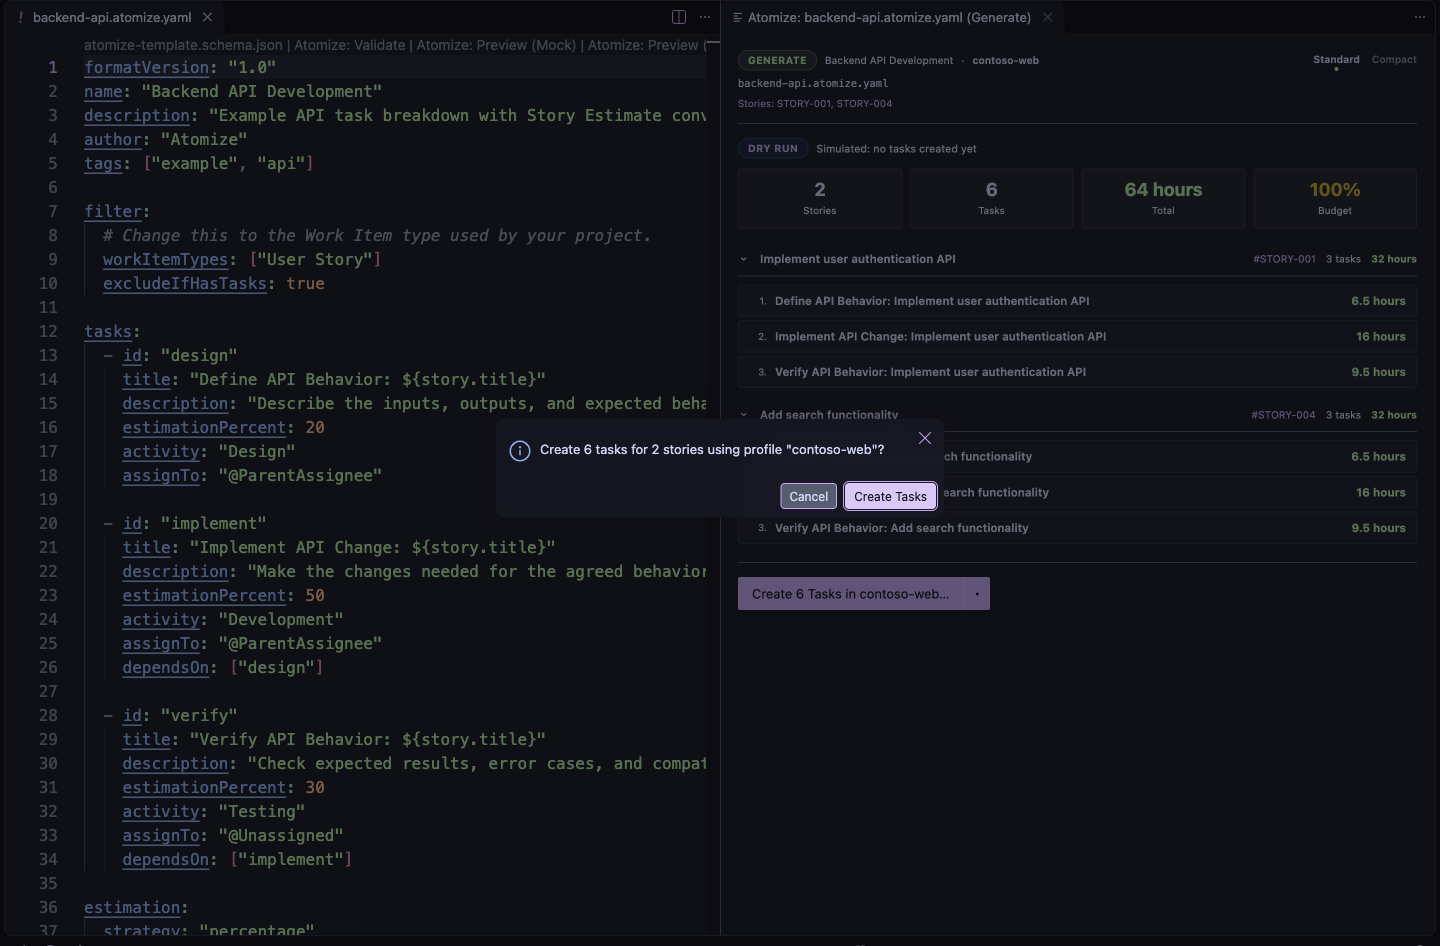Open the atomize-template.schema.json code lens link
The width and height of the screenshot is (1440, 946).
[183, 45]
